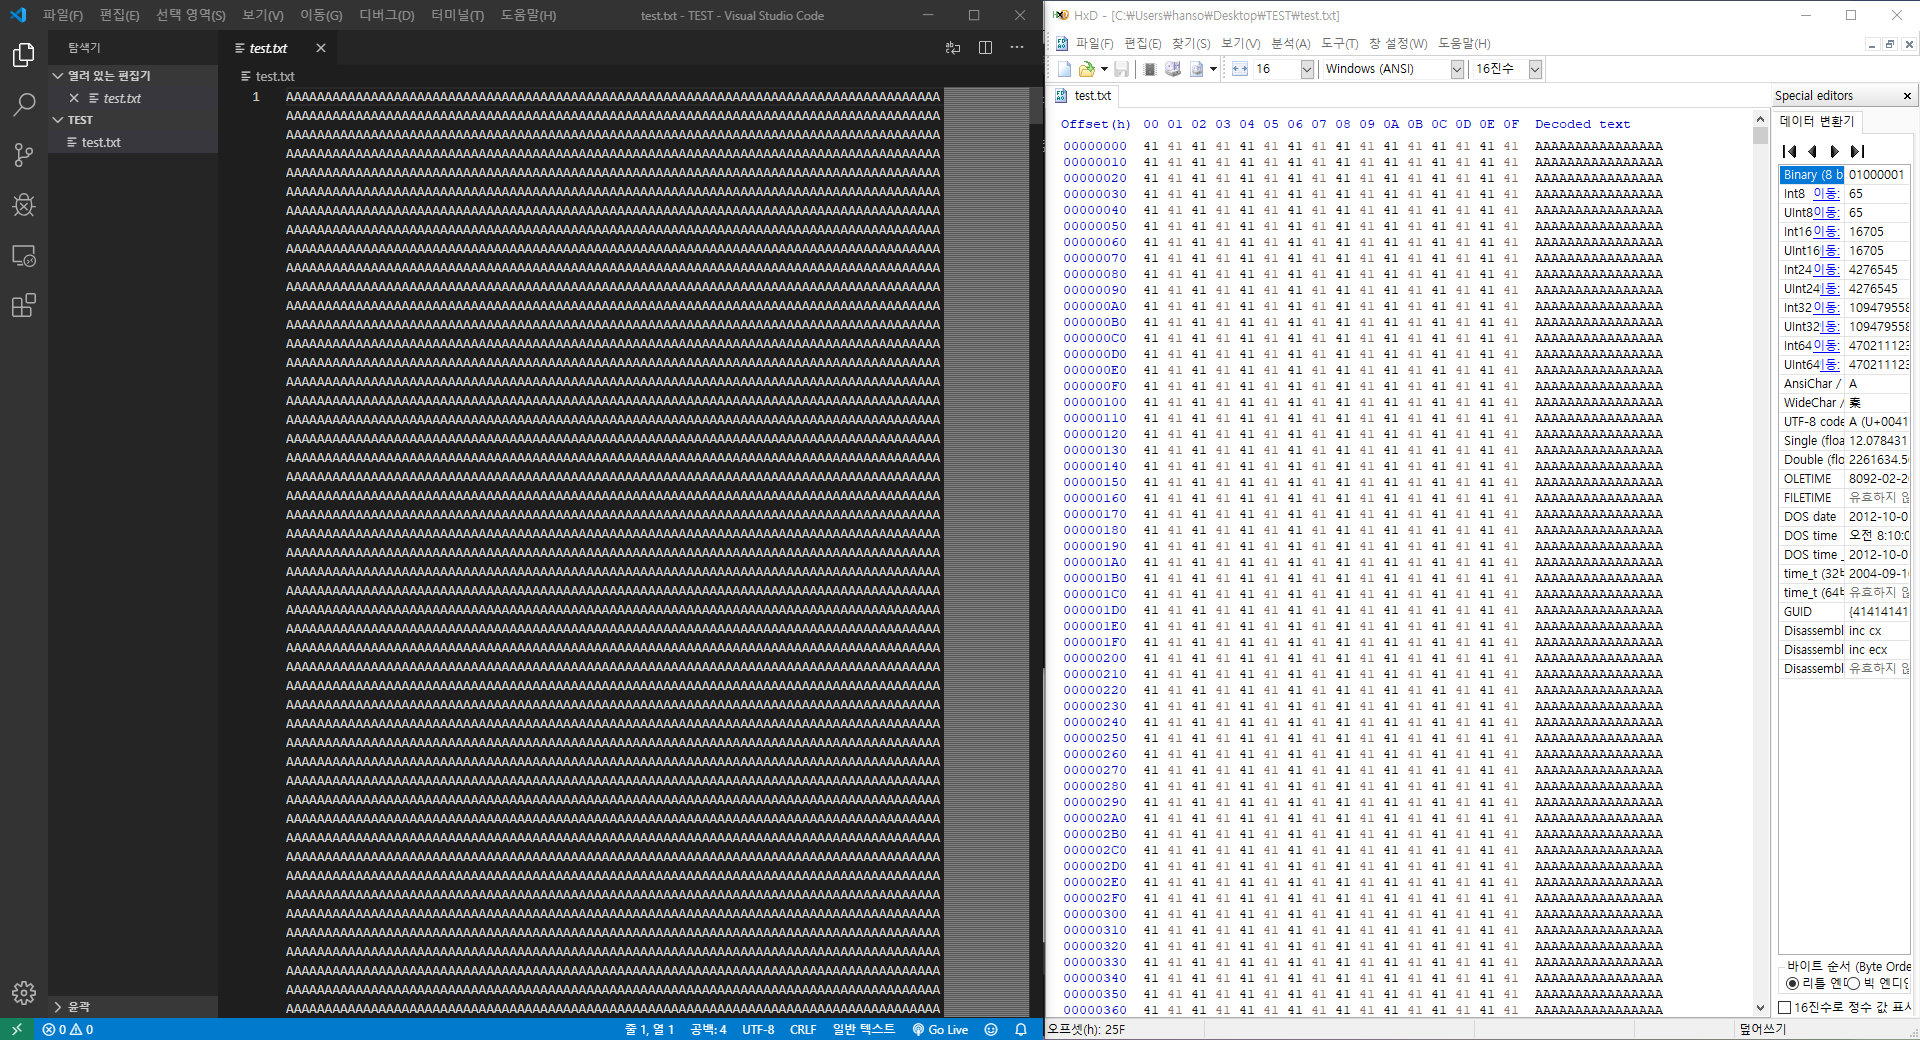Image resolution: width=1920 pixels, height=1040 pixels.
Task: Click the HxD hex view scrollbar up arrow
Action: coord(1760,119)
